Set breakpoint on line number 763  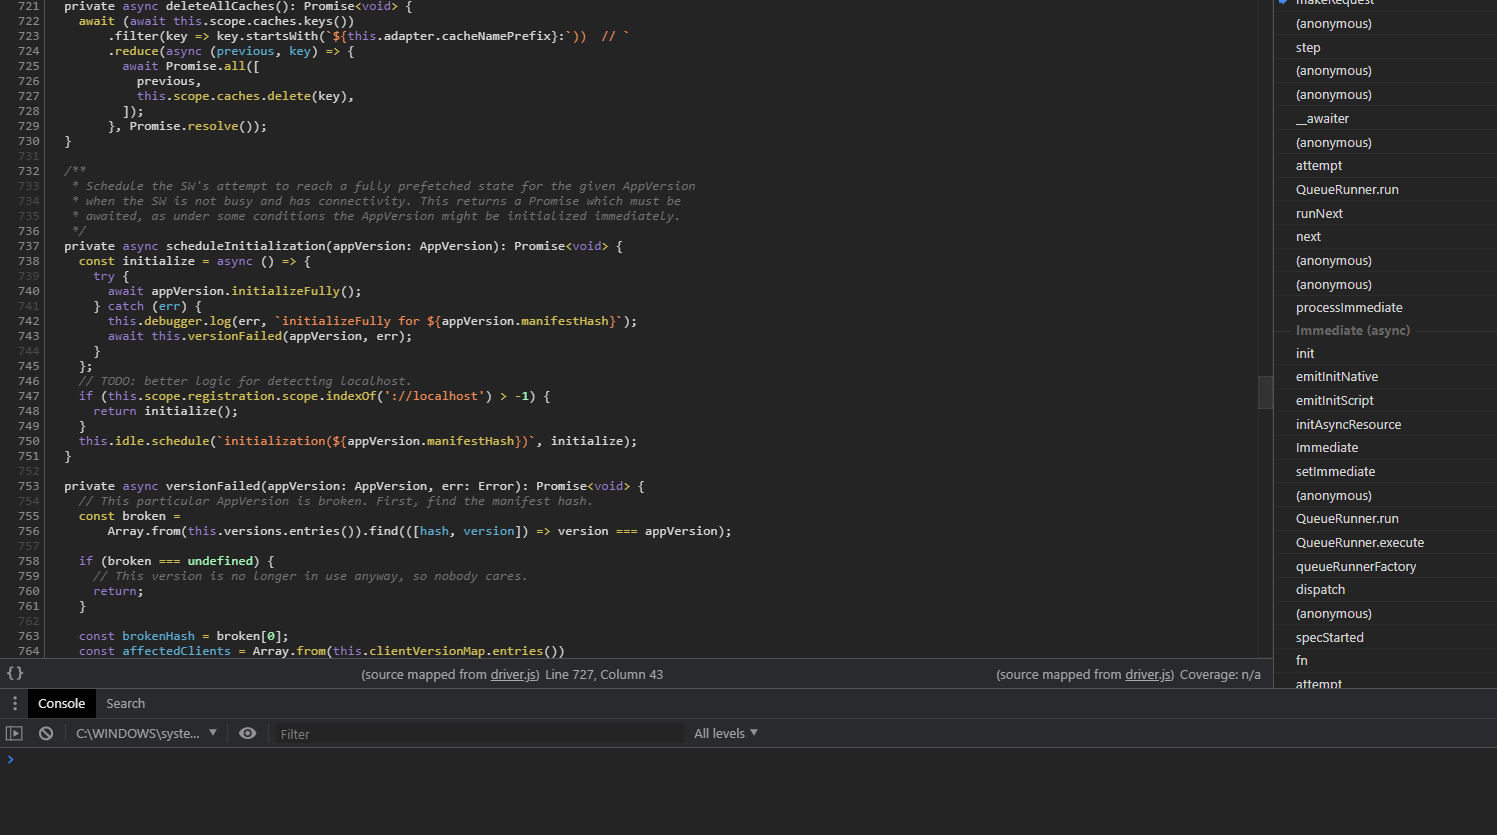[28, 636]
